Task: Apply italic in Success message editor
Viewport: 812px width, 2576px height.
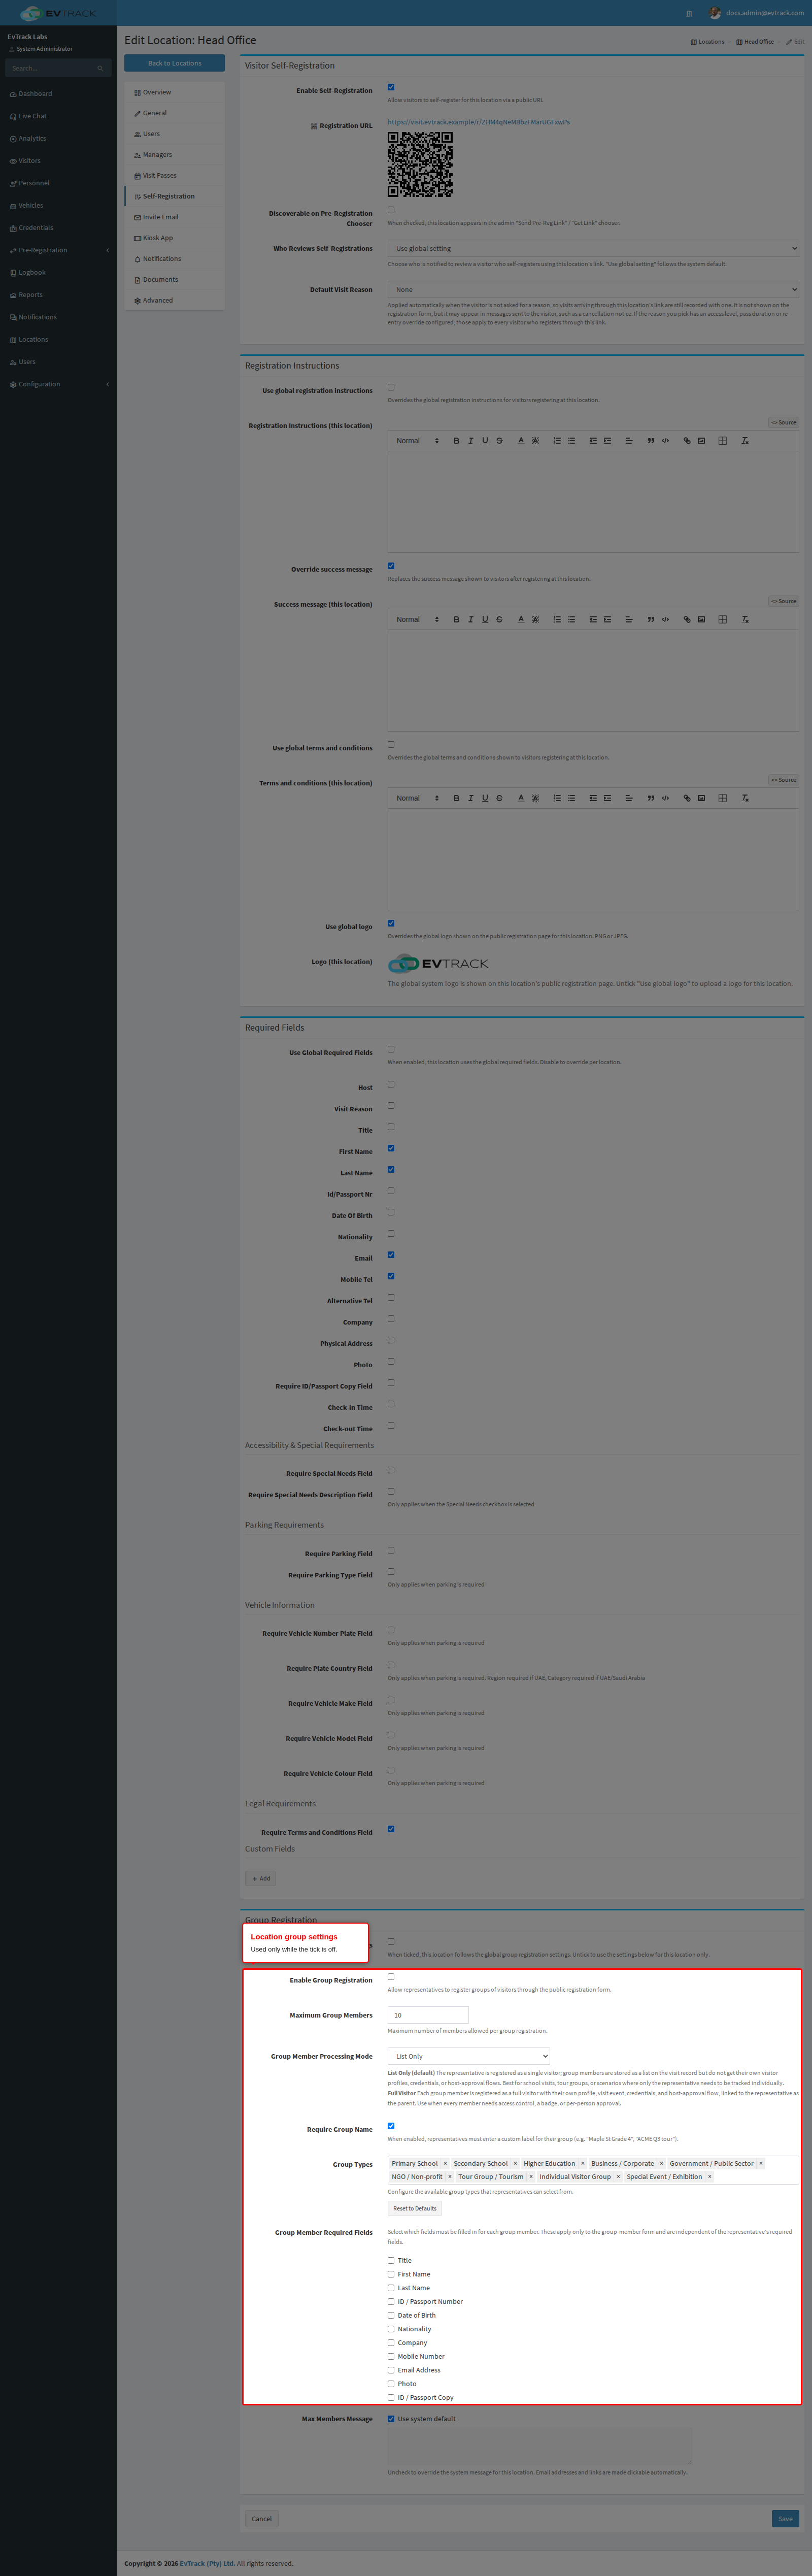Action: 471,620
